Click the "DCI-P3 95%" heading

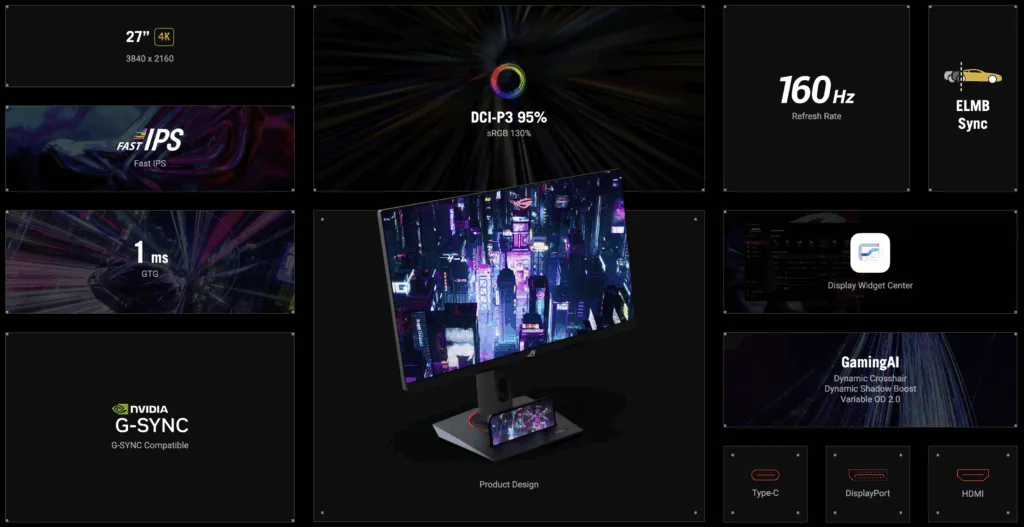[509, 118]
